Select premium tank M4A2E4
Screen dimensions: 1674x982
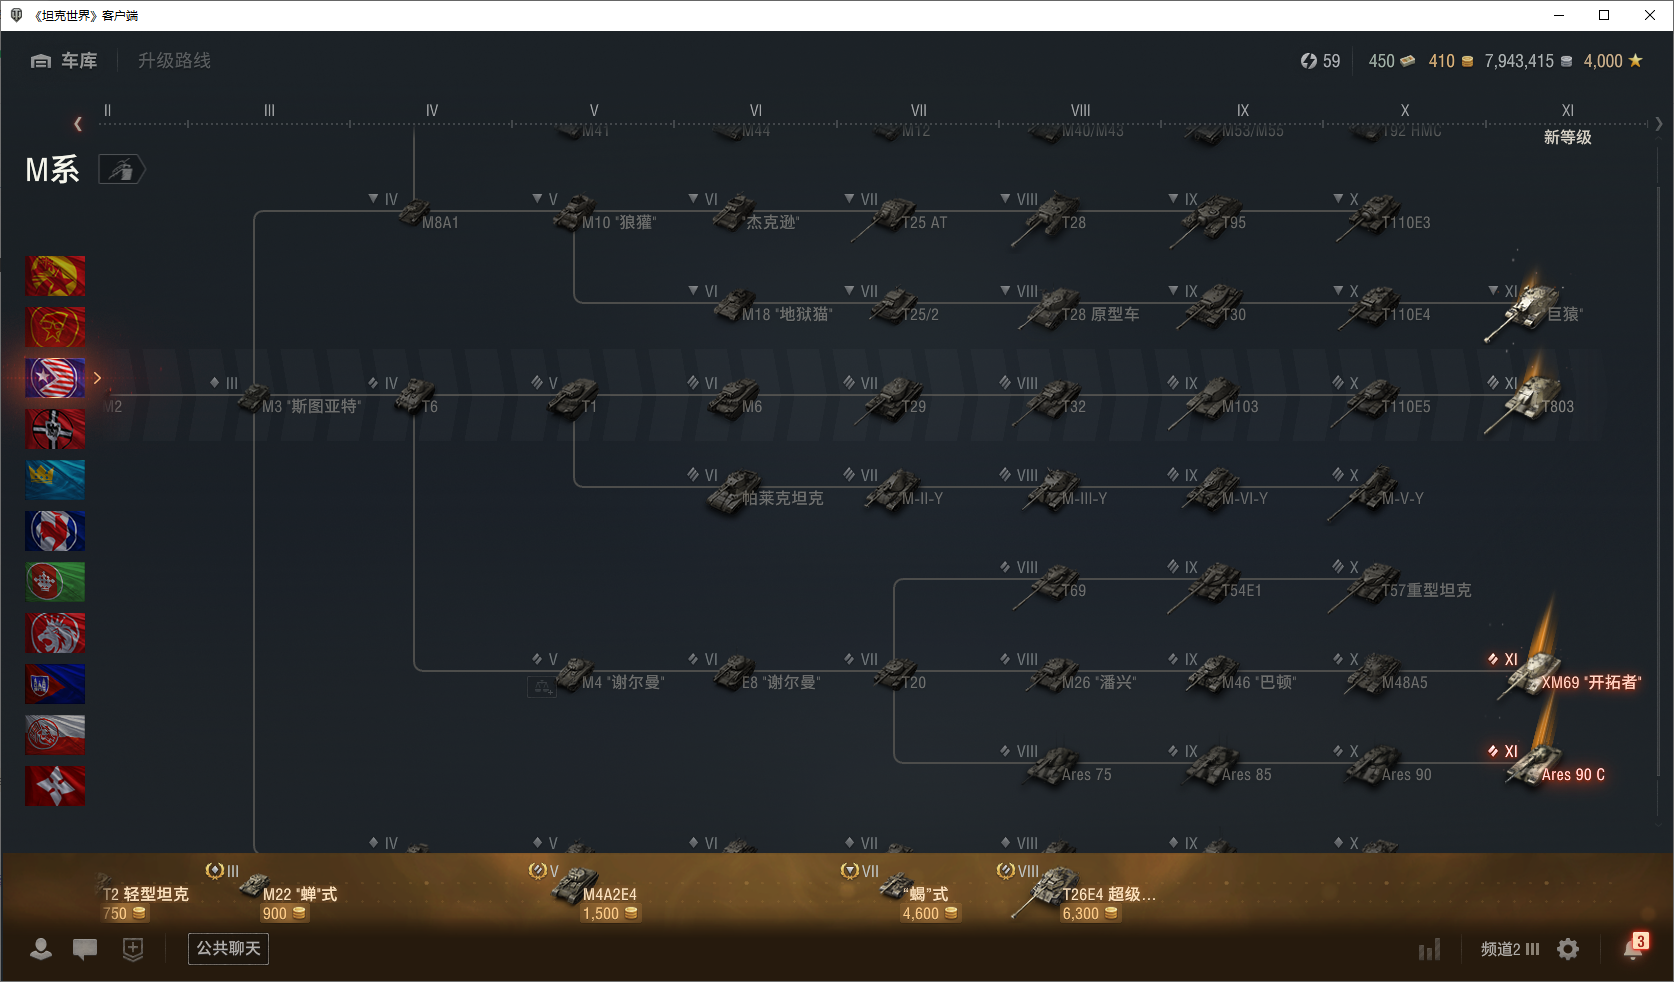(x=585, y=892)
